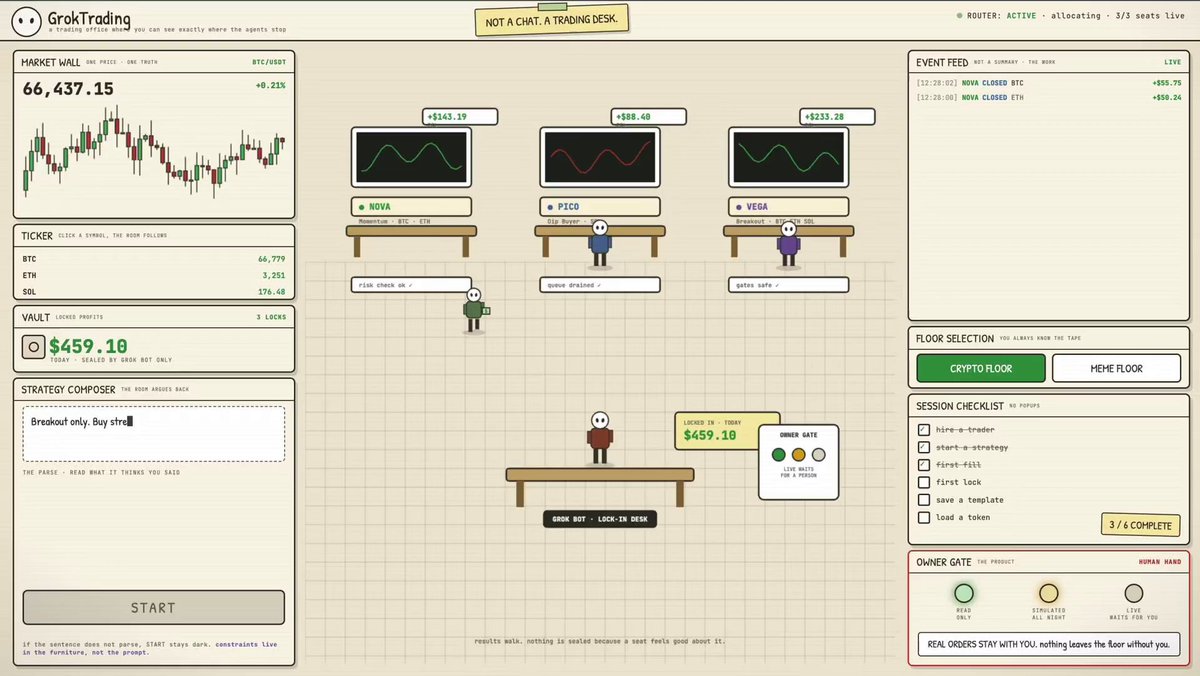Select SOL in the ticker list

tap(153, 292)
